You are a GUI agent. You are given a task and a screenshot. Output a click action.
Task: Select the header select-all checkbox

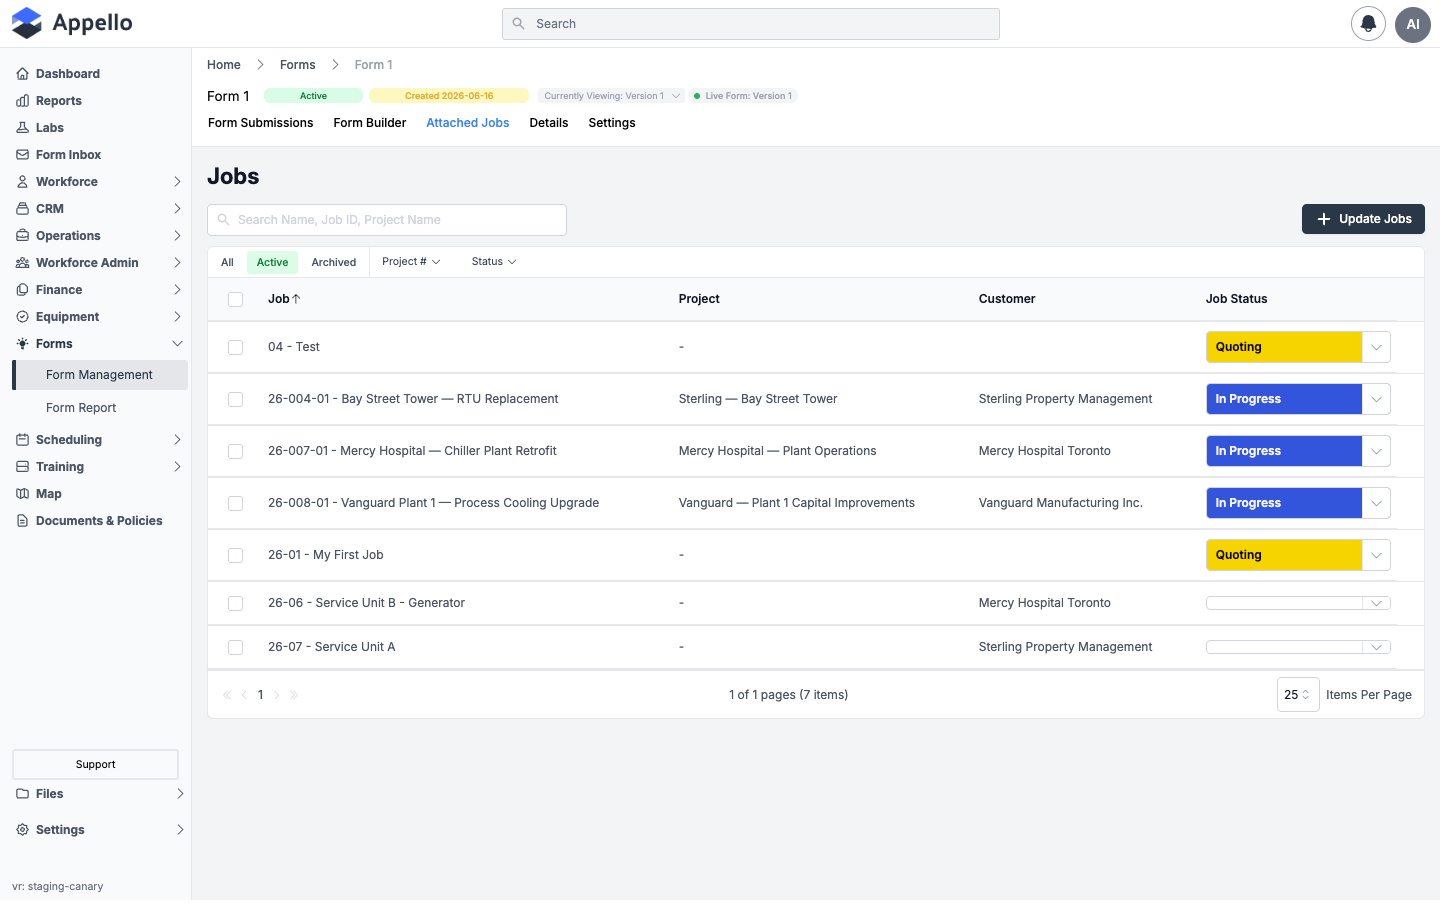[236, 299]
